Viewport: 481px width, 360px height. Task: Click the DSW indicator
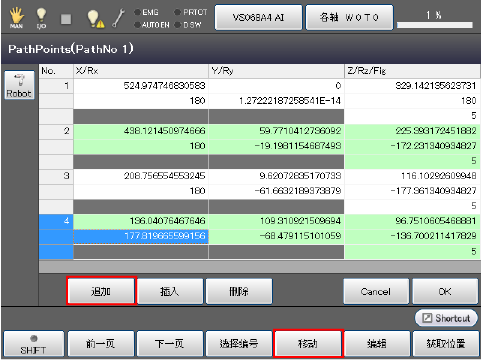188,25
